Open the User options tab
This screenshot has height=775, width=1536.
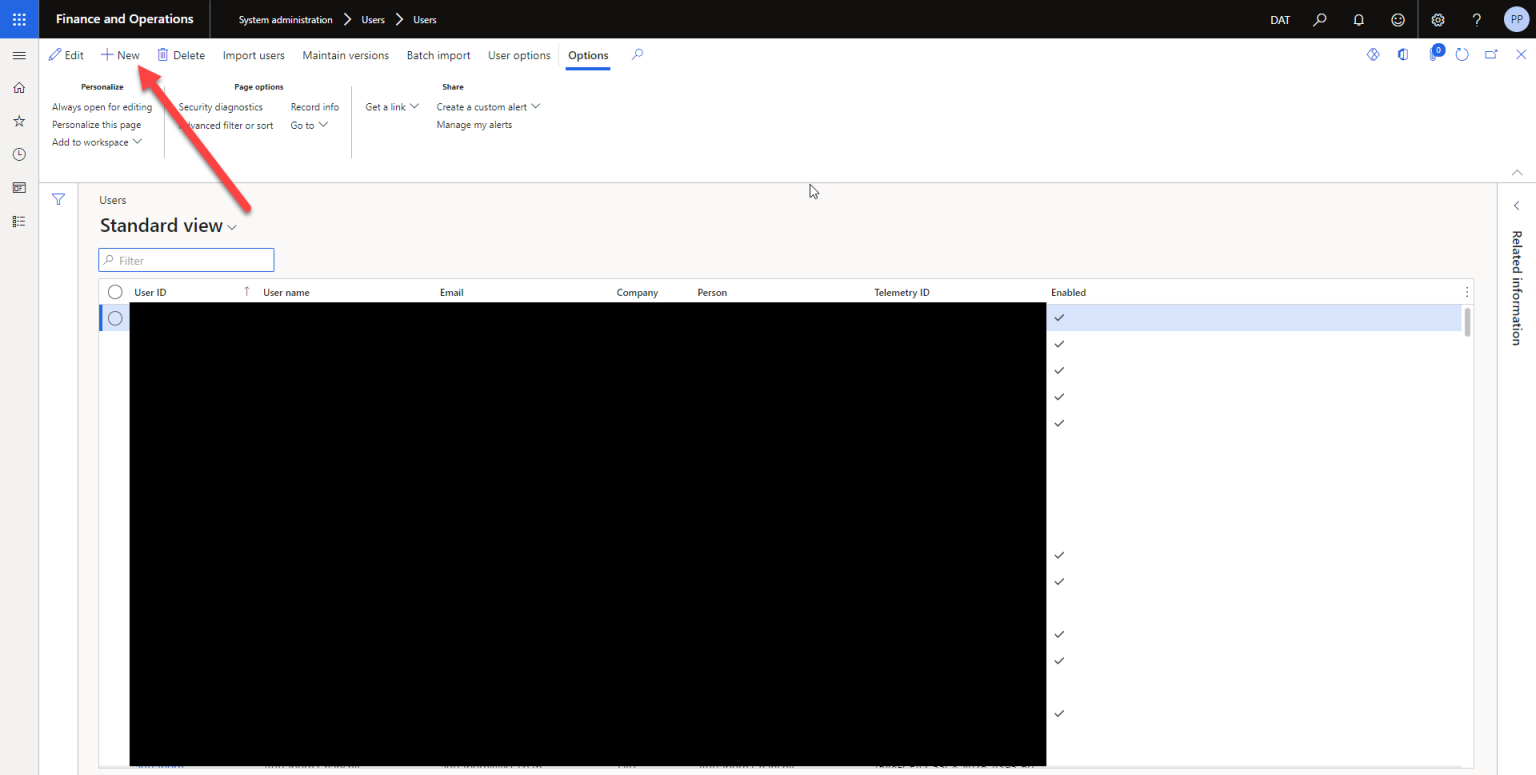pyautogui.click(x=519, y=55)
